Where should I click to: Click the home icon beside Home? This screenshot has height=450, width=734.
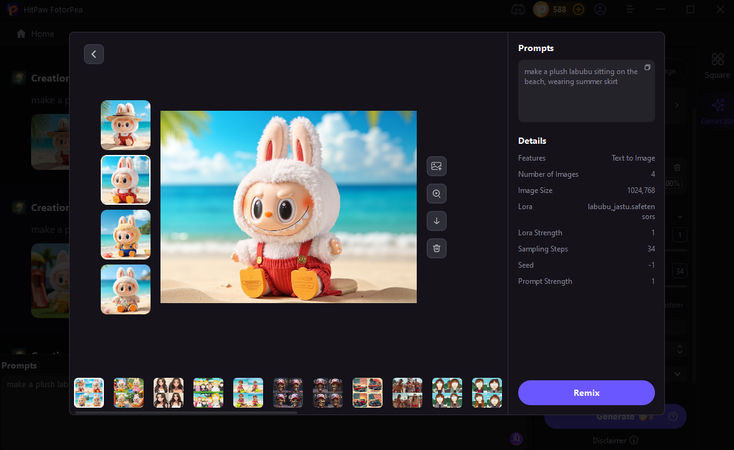[x=21, y=34]
